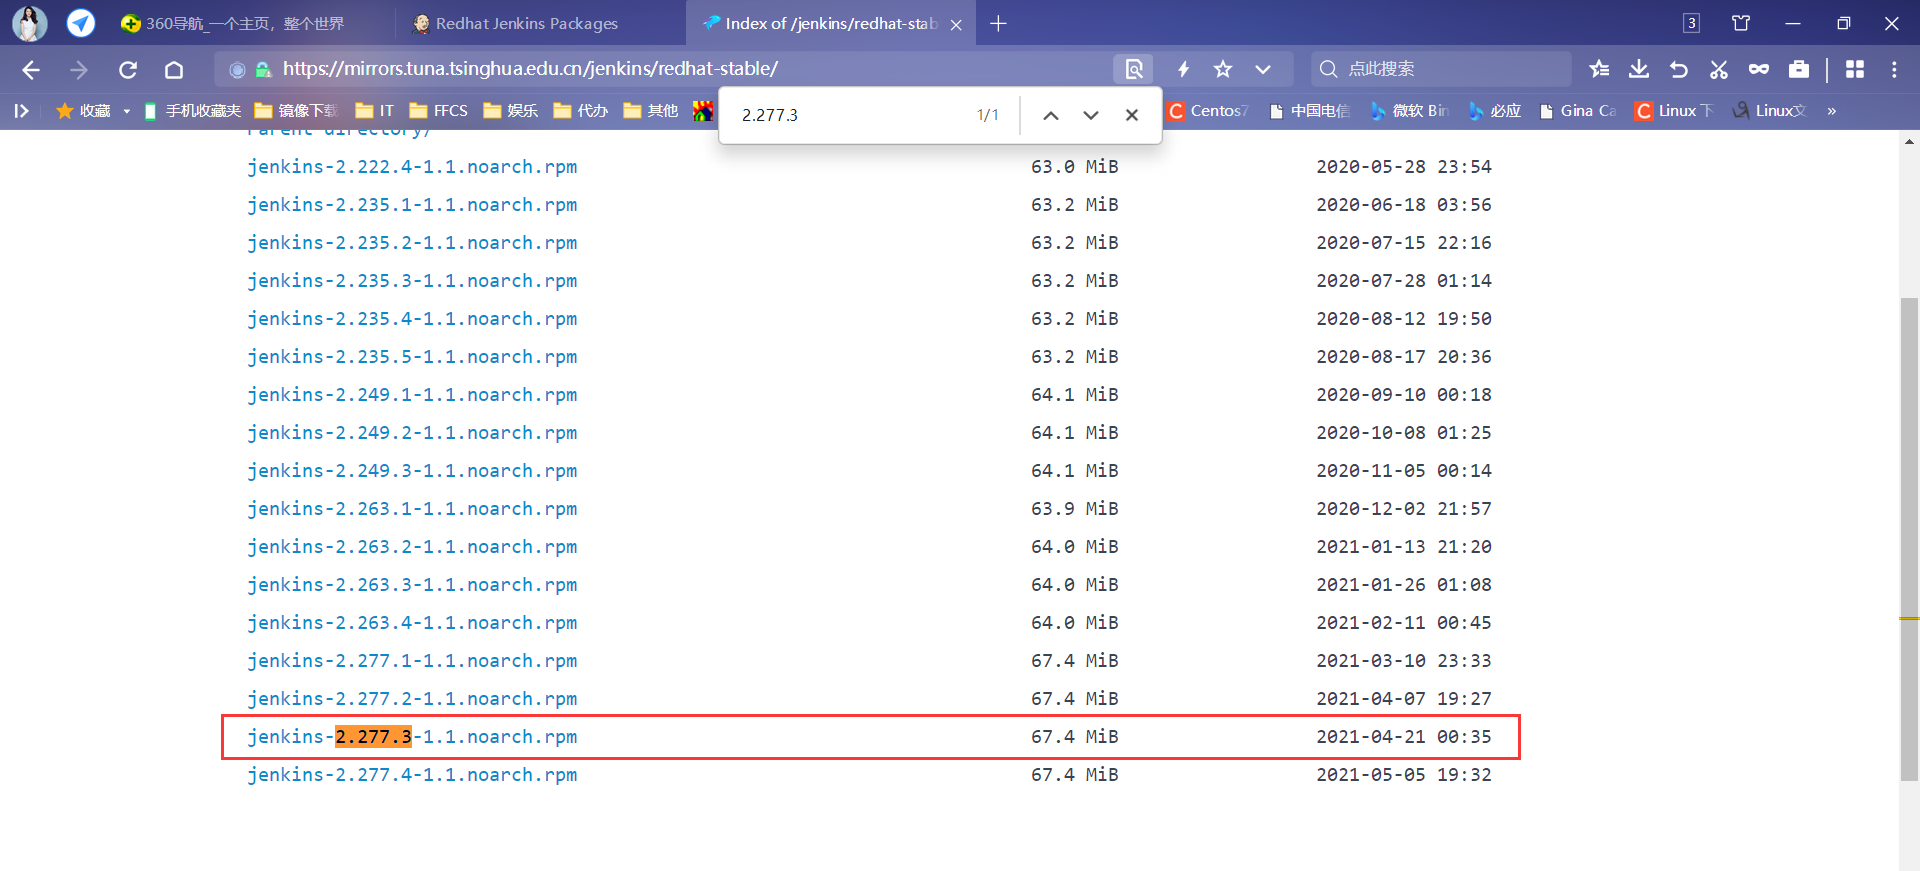Screen dimensions: 1920x871
Task: Open the Linux下 bookmark
Action: pyautogui.click(x=1675, y=111)
